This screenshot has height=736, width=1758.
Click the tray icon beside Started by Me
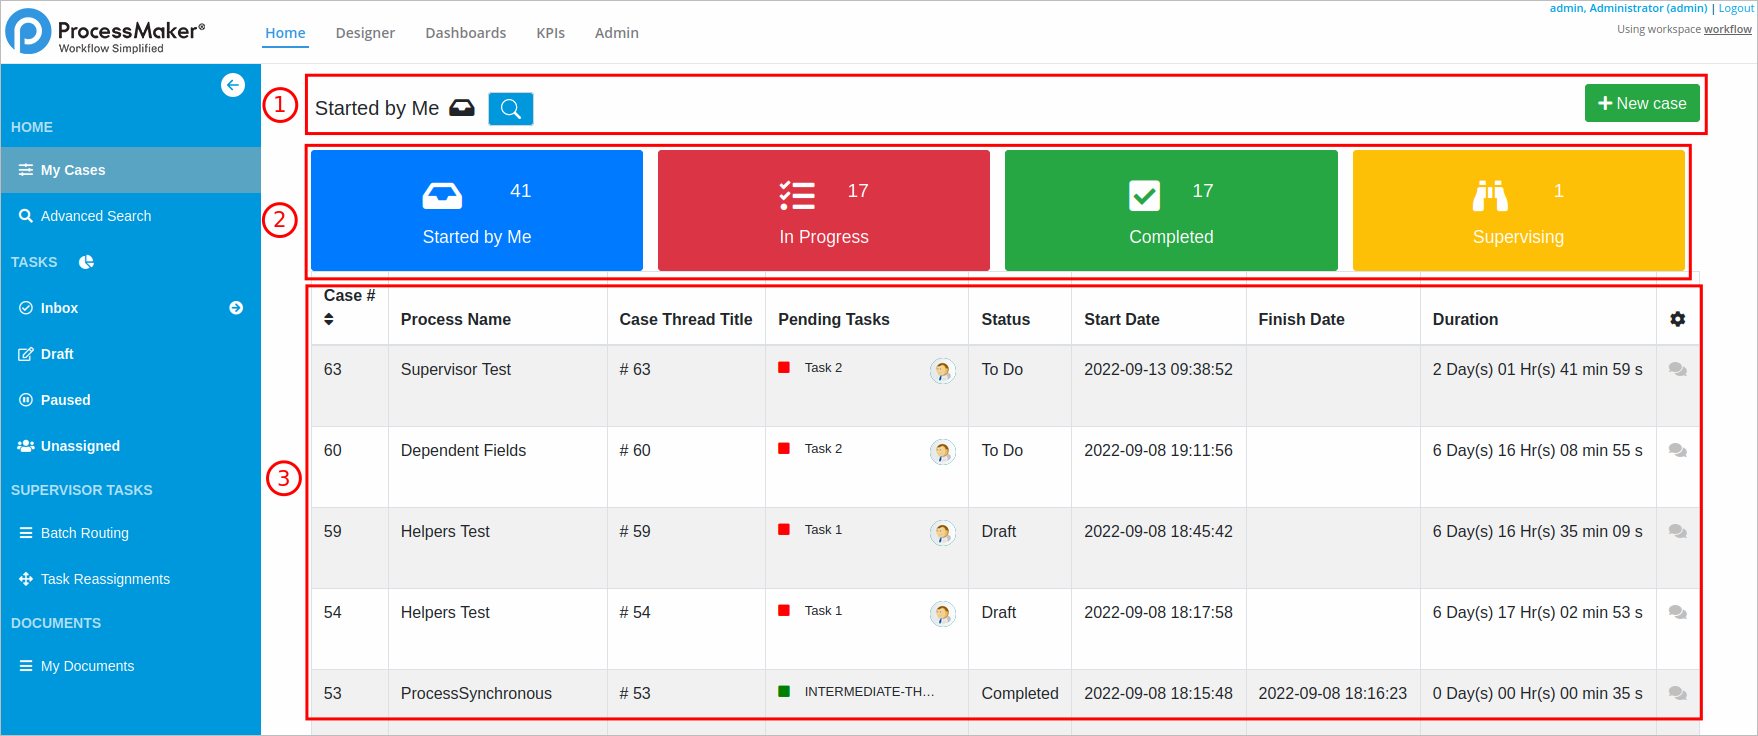pyautogui.click(x=462, y=108)
